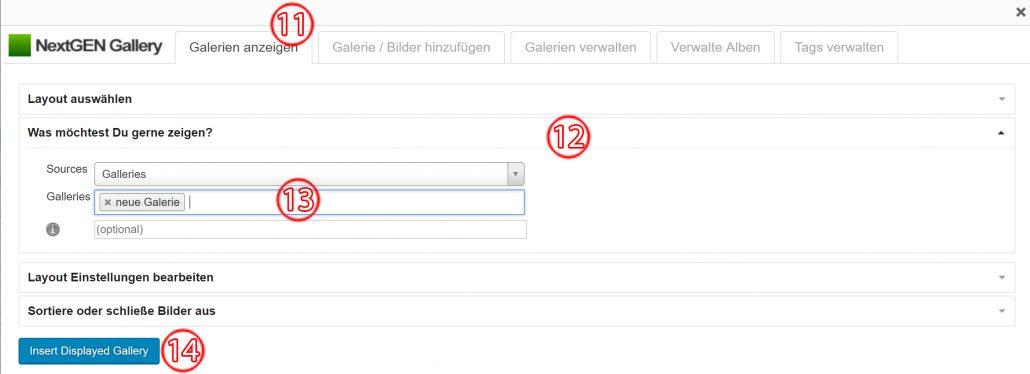The image size is (1030, 374).
Task: Click the Sources 'Galleries' combo box
Action: coord(309,174)
